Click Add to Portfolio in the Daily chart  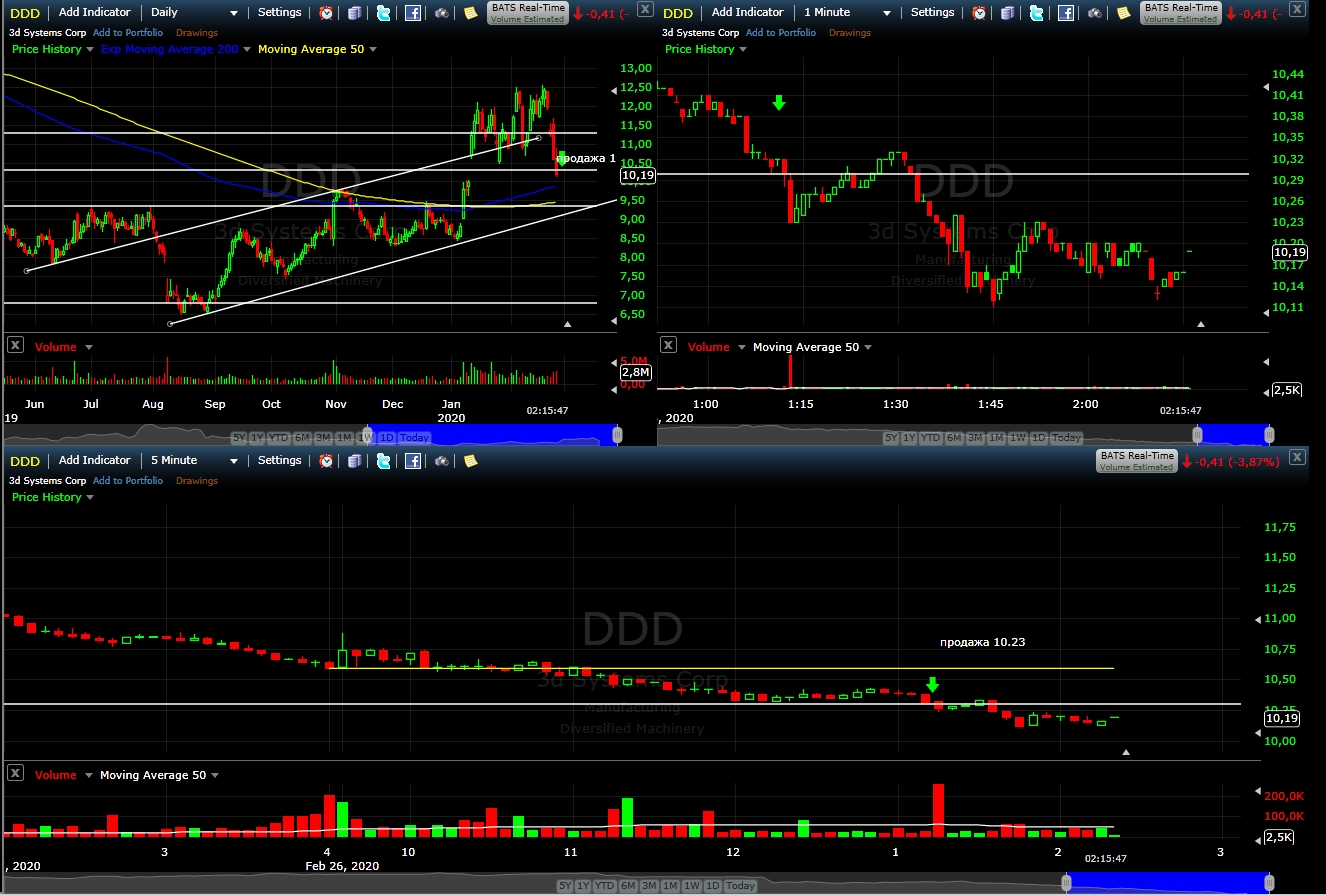(x=128, y=33)
